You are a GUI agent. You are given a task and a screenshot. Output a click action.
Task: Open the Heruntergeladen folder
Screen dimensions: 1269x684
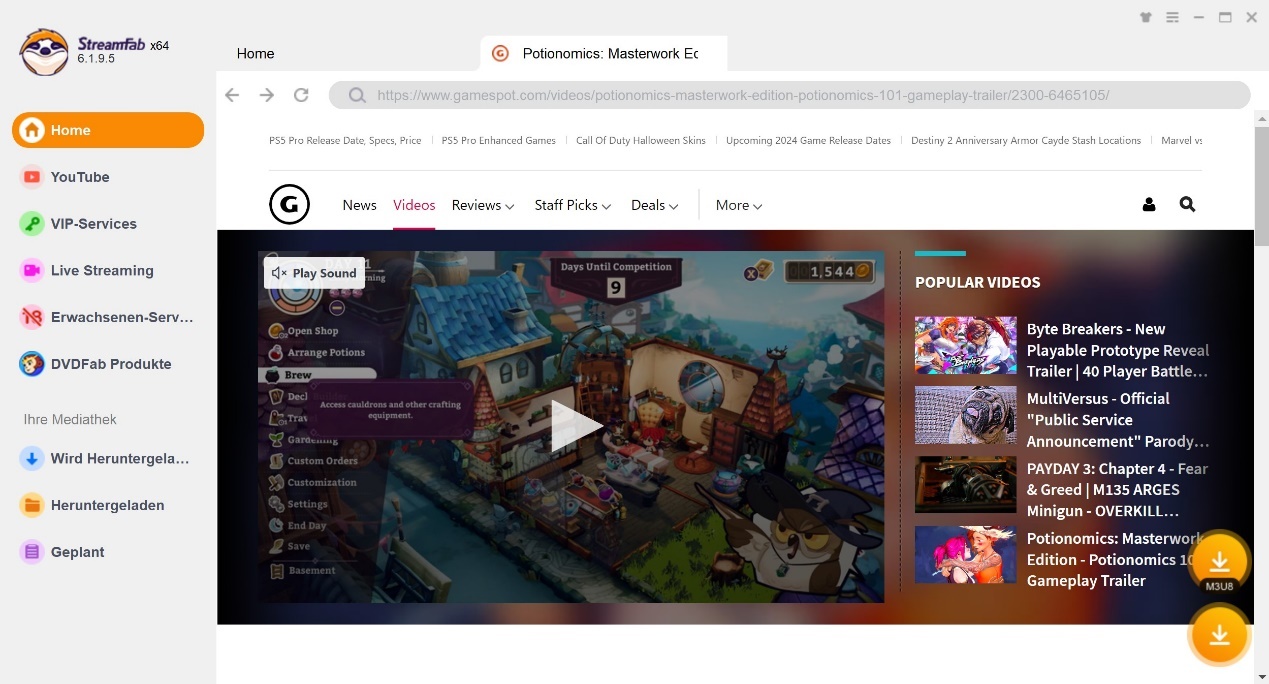click(x=108, y=505)
